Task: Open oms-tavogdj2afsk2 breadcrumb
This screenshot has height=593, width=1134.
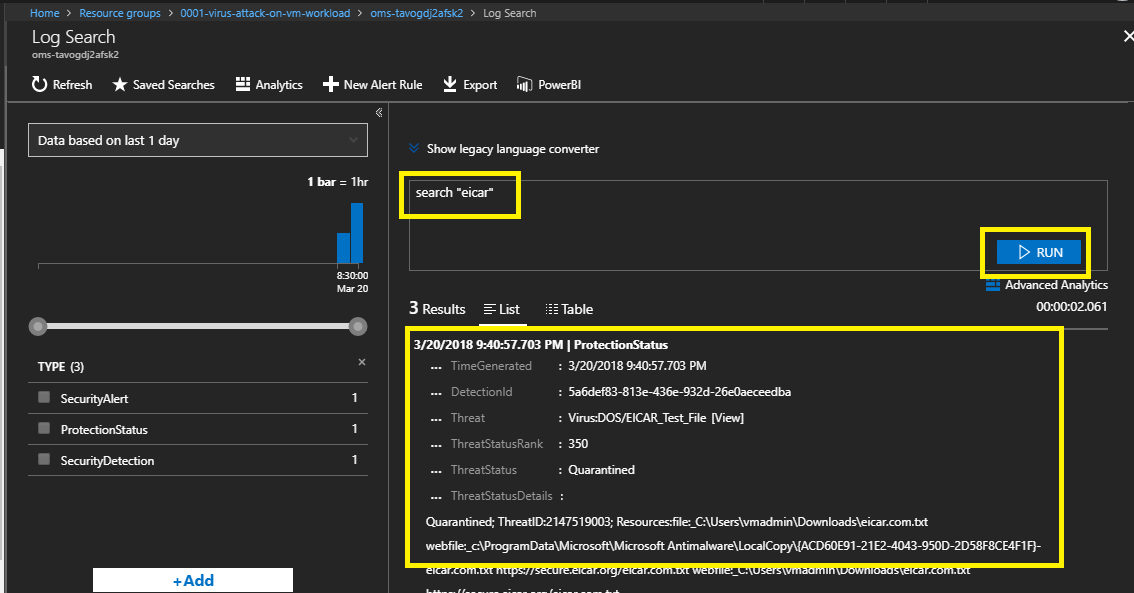Action: click(417, 13)
